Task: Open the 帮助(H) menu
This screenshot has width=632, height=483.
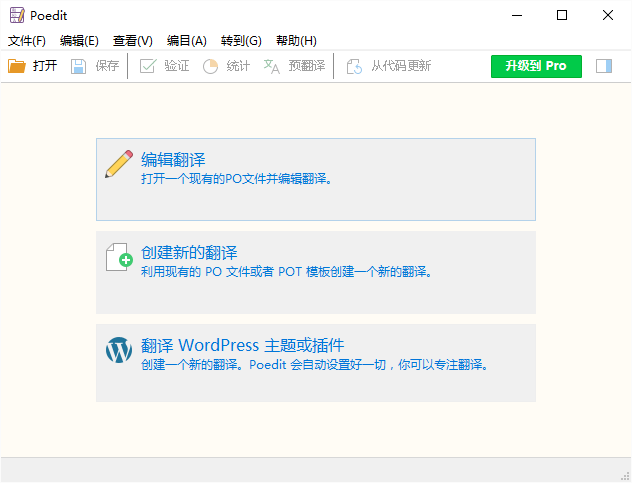Action: pos(296,41)
